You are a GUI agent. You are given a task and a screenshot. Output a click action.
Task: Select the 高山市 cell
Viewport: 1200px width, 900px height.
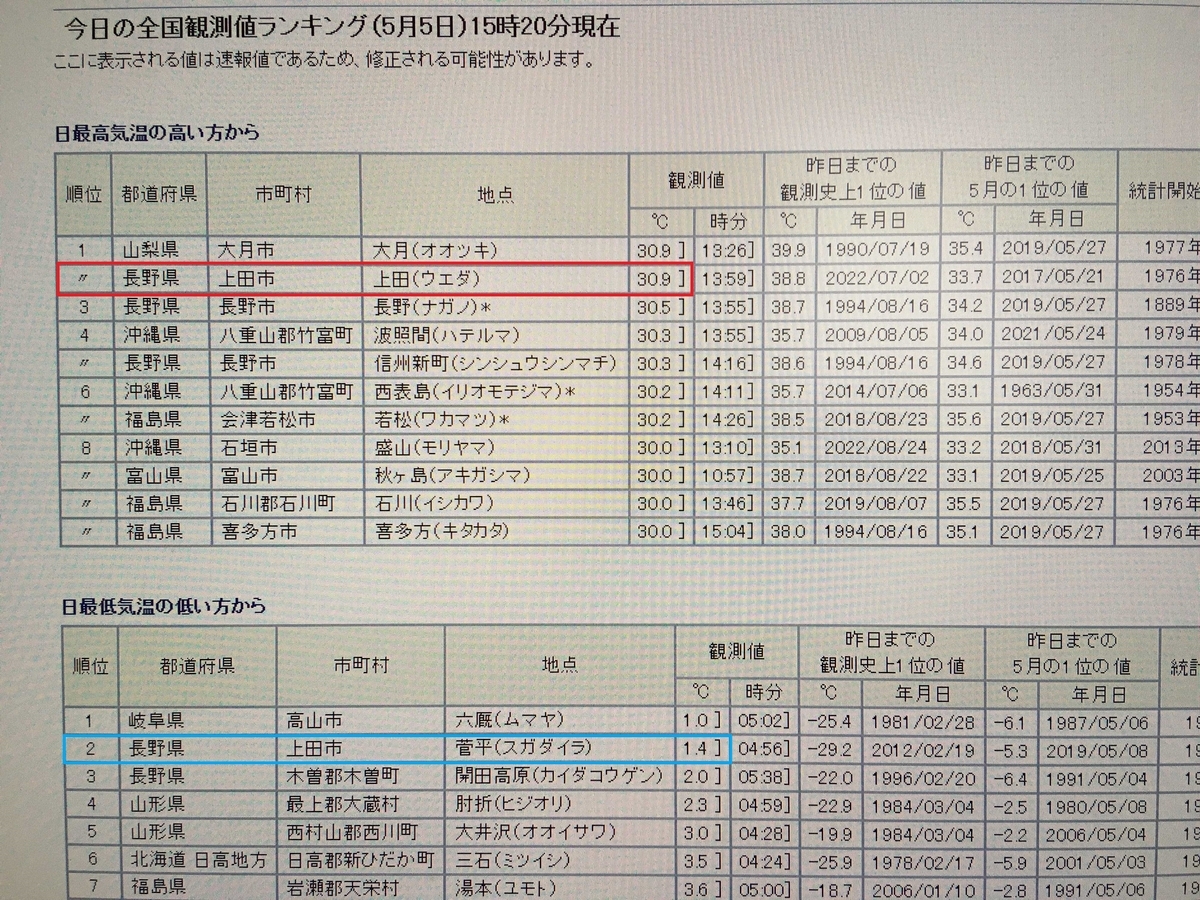[314, 720]
